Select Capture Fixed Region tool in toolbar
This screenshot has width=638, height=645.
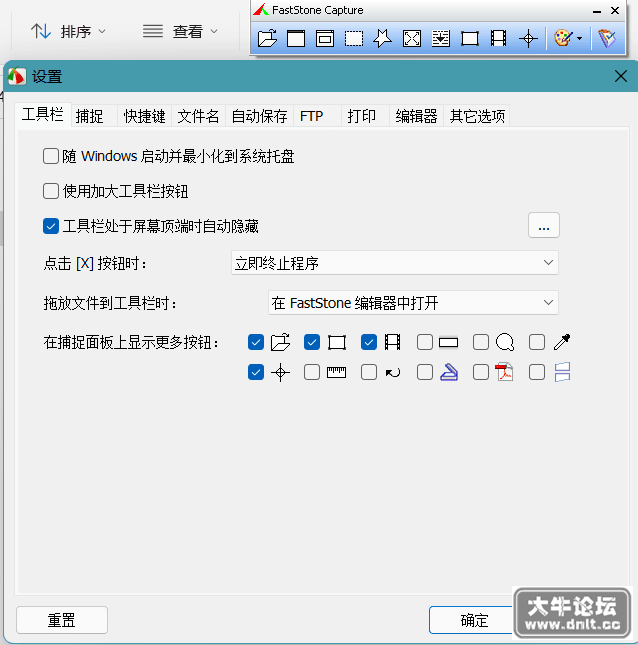pyautogui.click(x=470, y=39)
